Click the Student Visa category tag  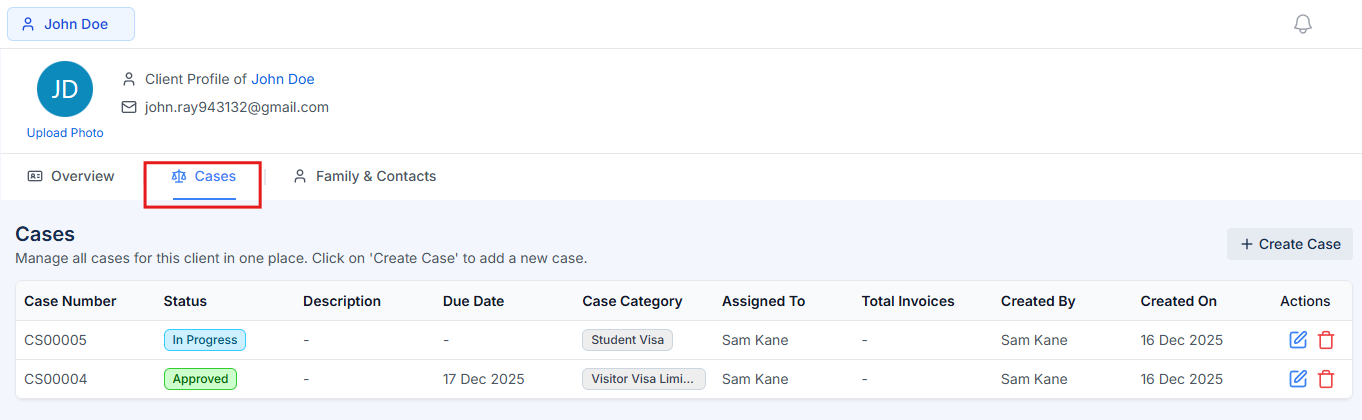pos(627,340)
